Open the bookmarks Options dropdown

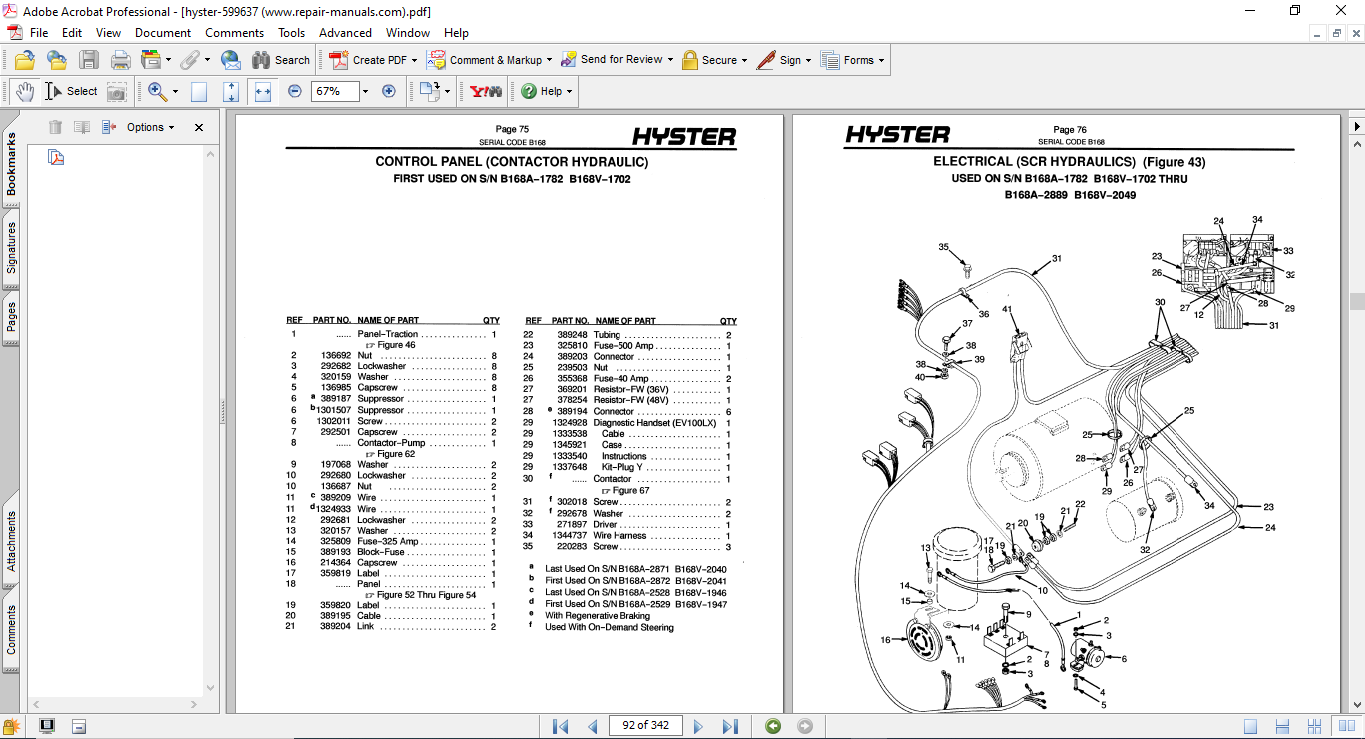150,127
